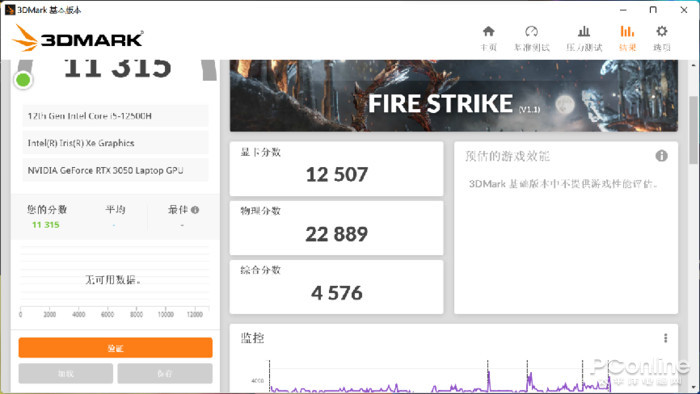Open the Options (选项) gear icon

(x=662, y=31)
